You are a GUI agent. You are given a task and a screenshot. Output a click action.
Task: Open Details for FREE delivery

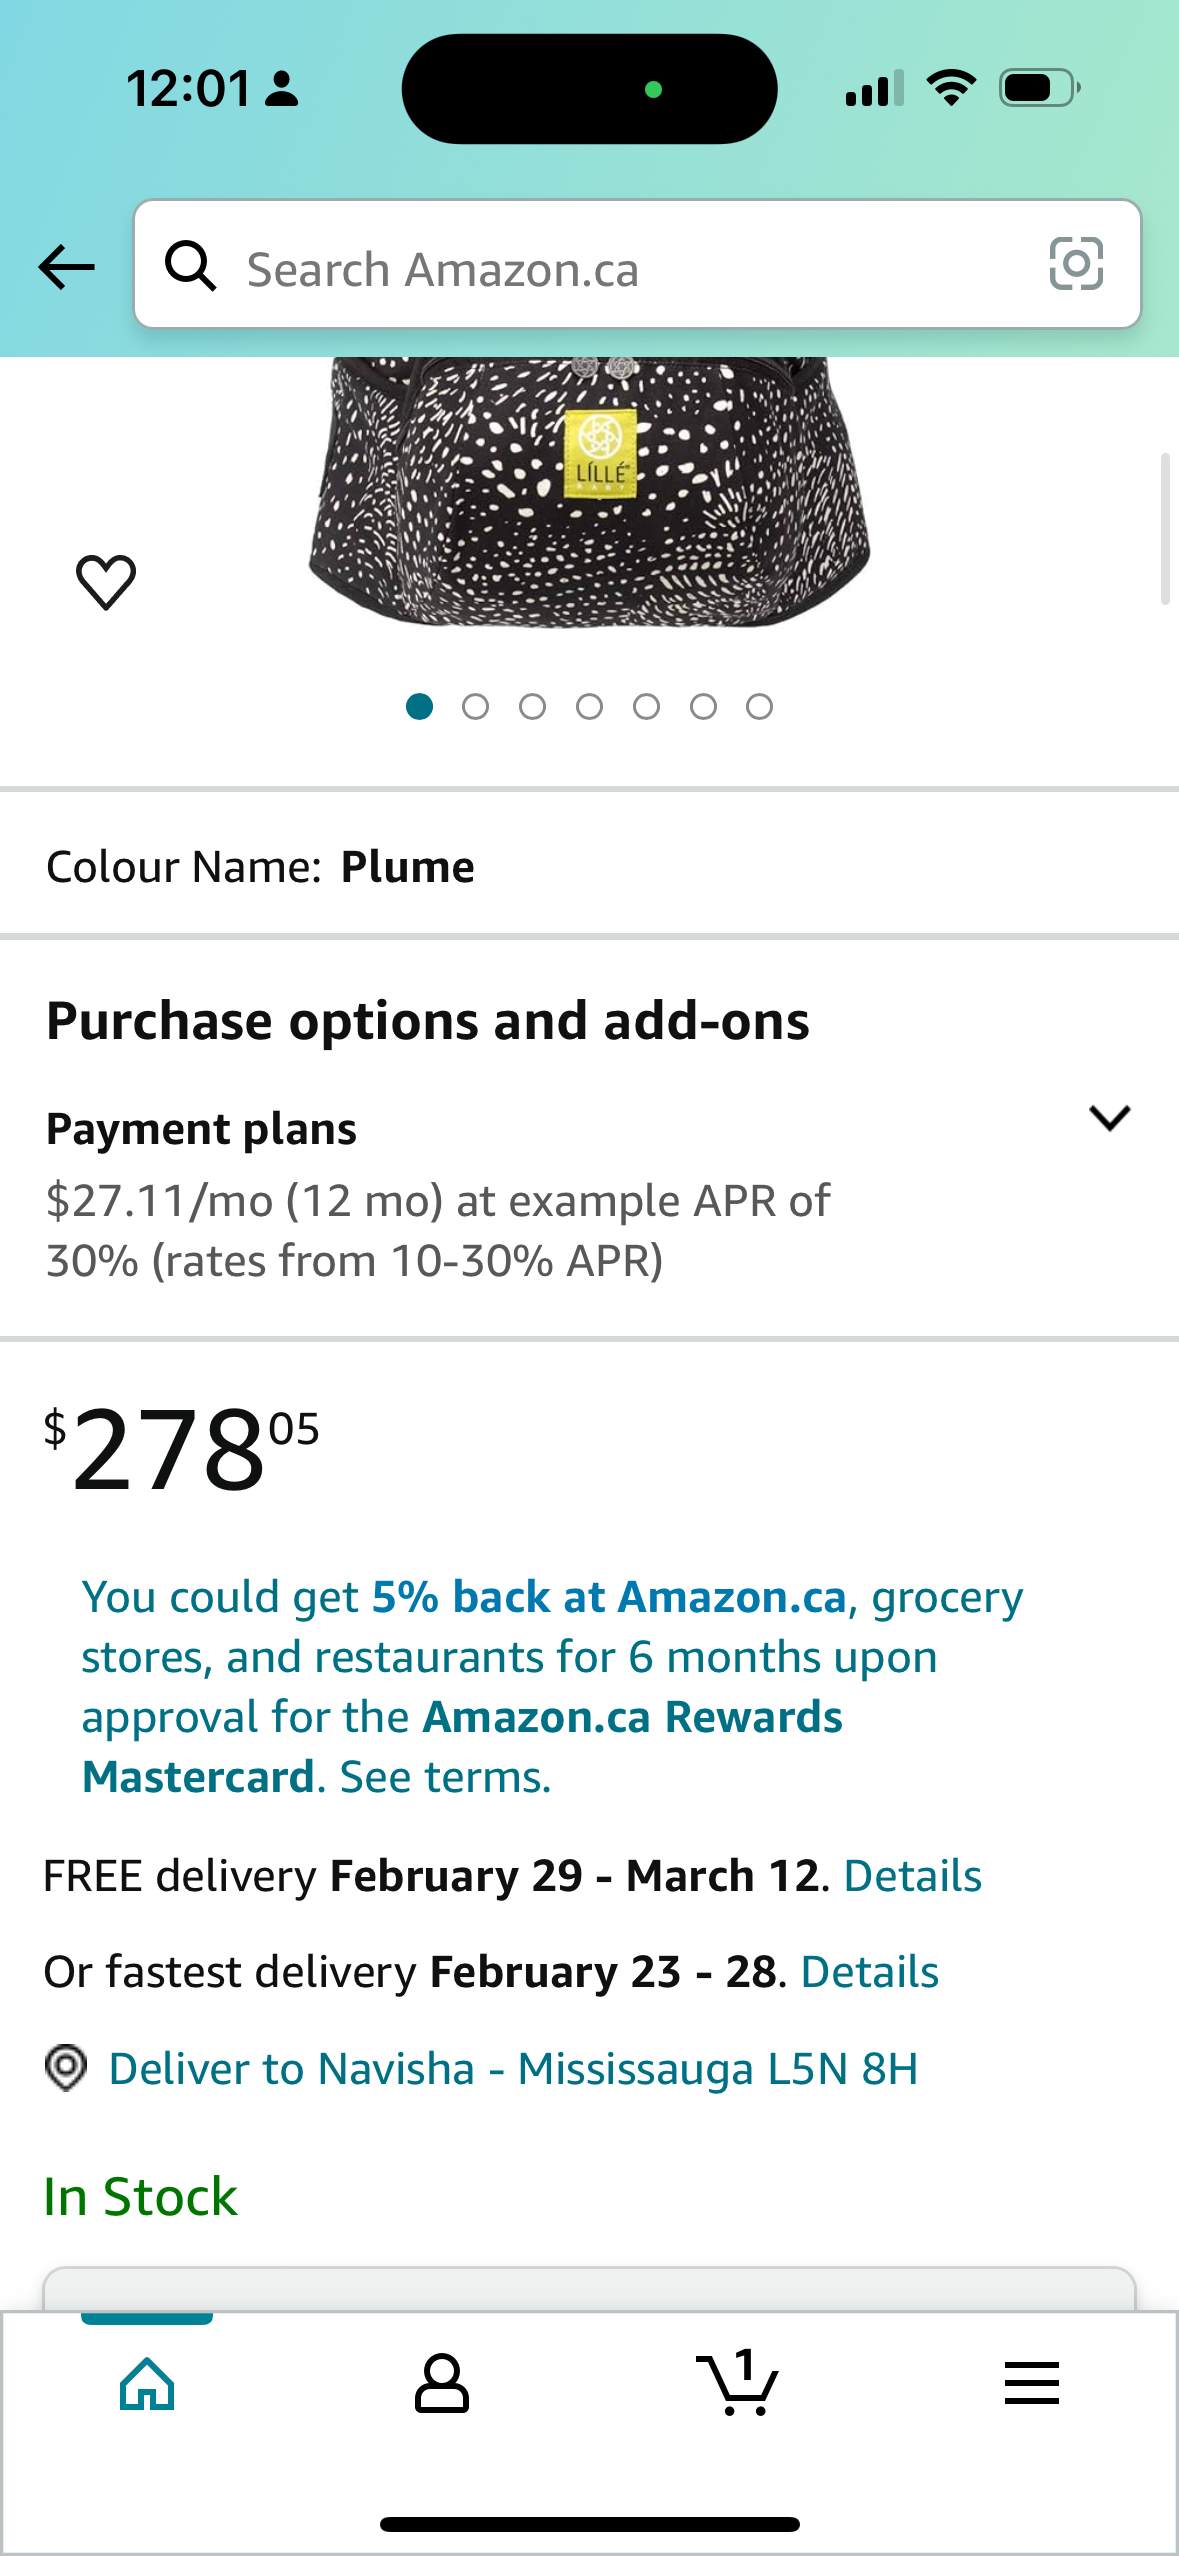[912, 1876]
